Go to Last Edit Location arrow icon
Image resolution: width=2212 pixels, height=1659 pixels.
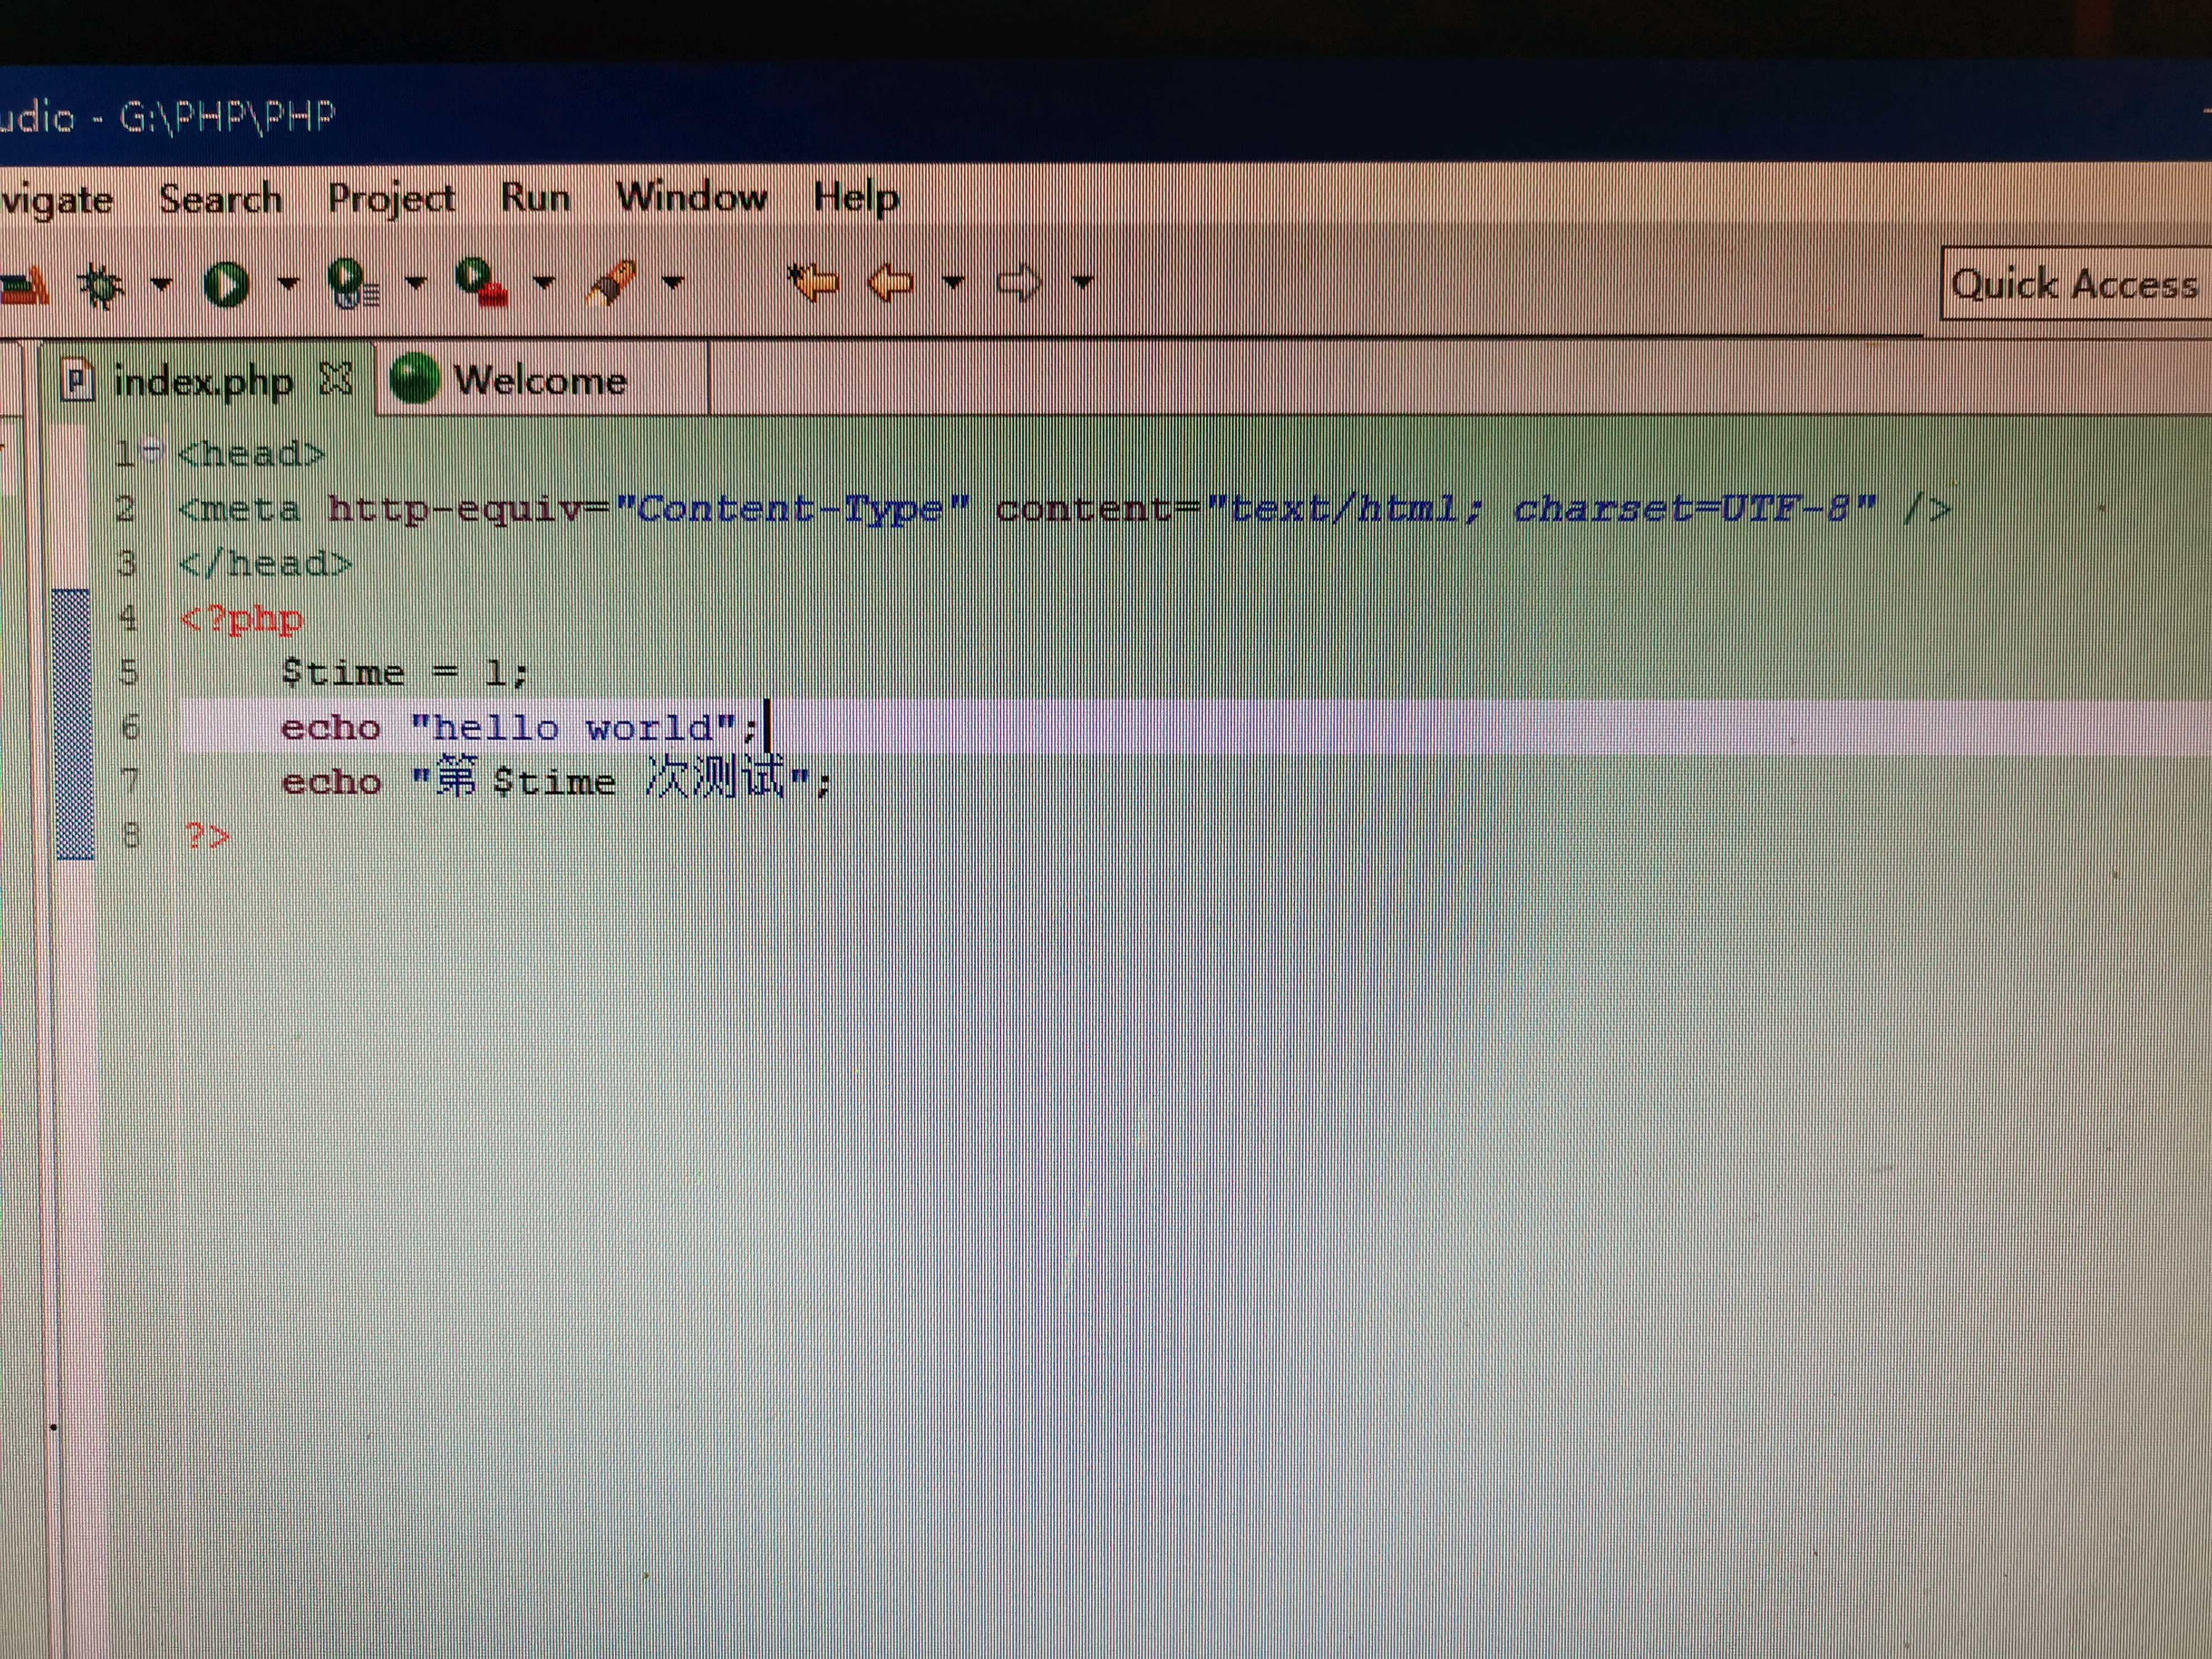812,281
